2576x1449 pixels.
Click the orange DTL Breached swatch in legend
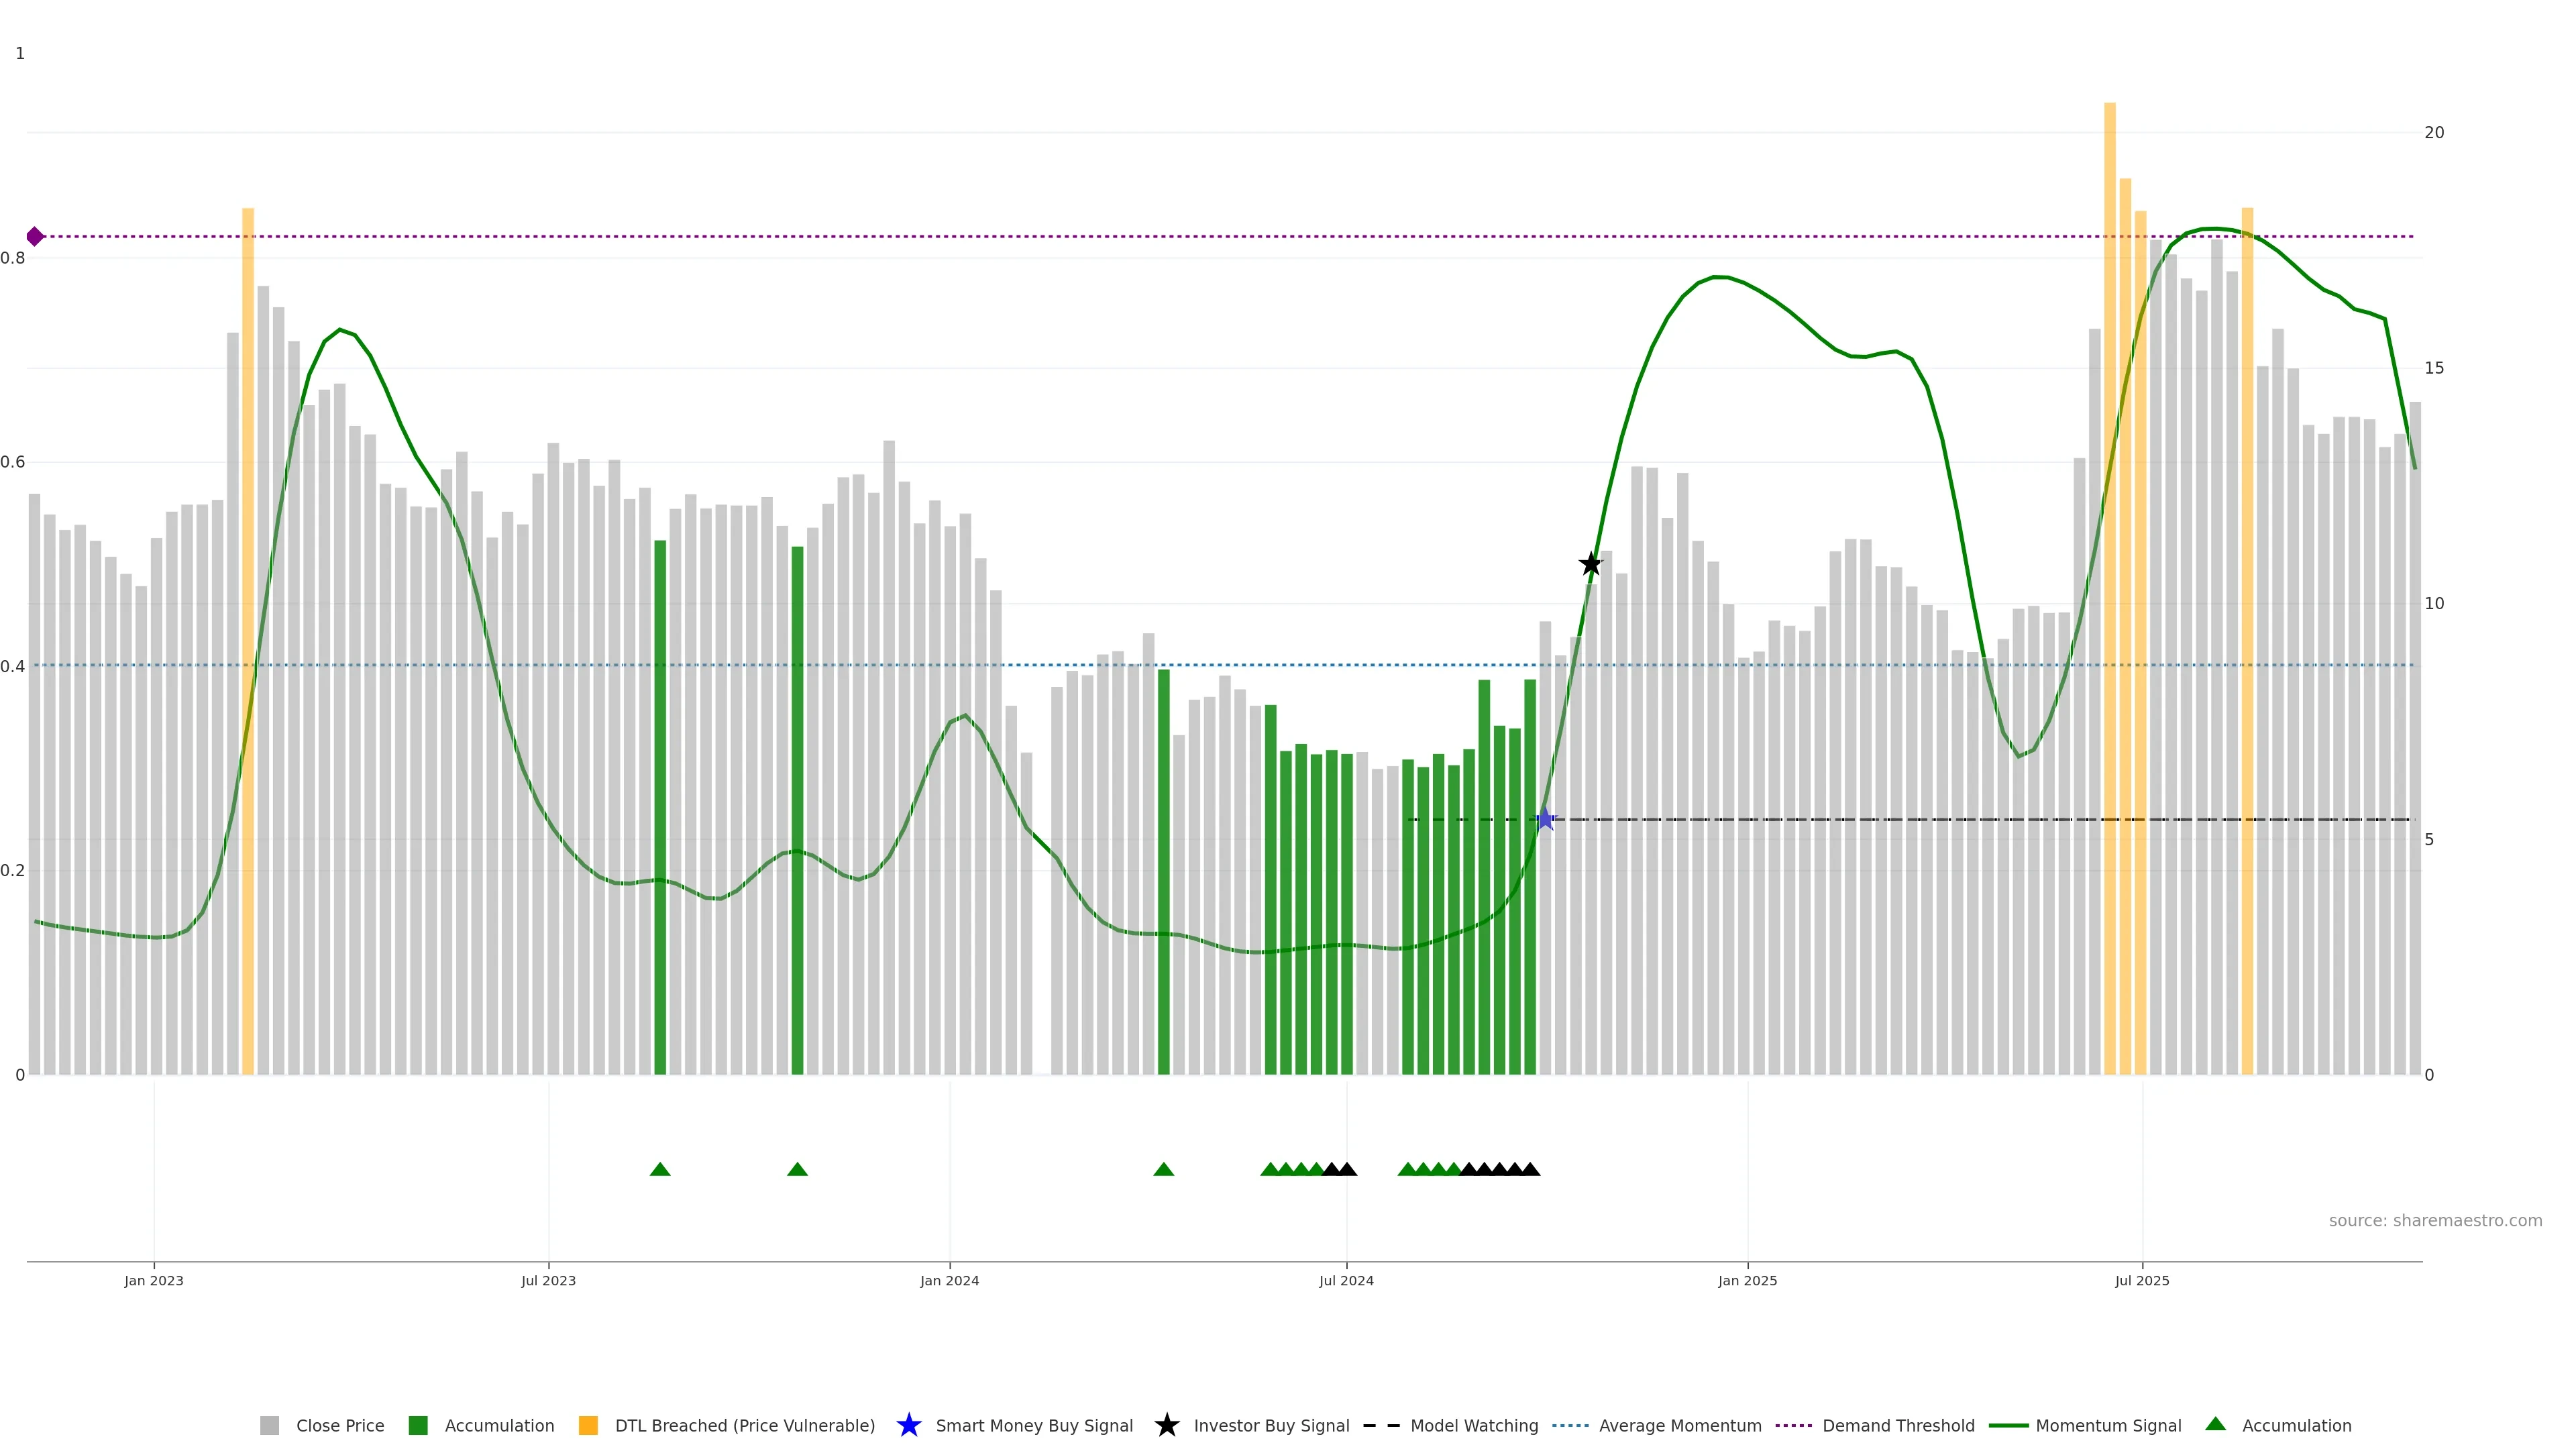coord(588,1425)
